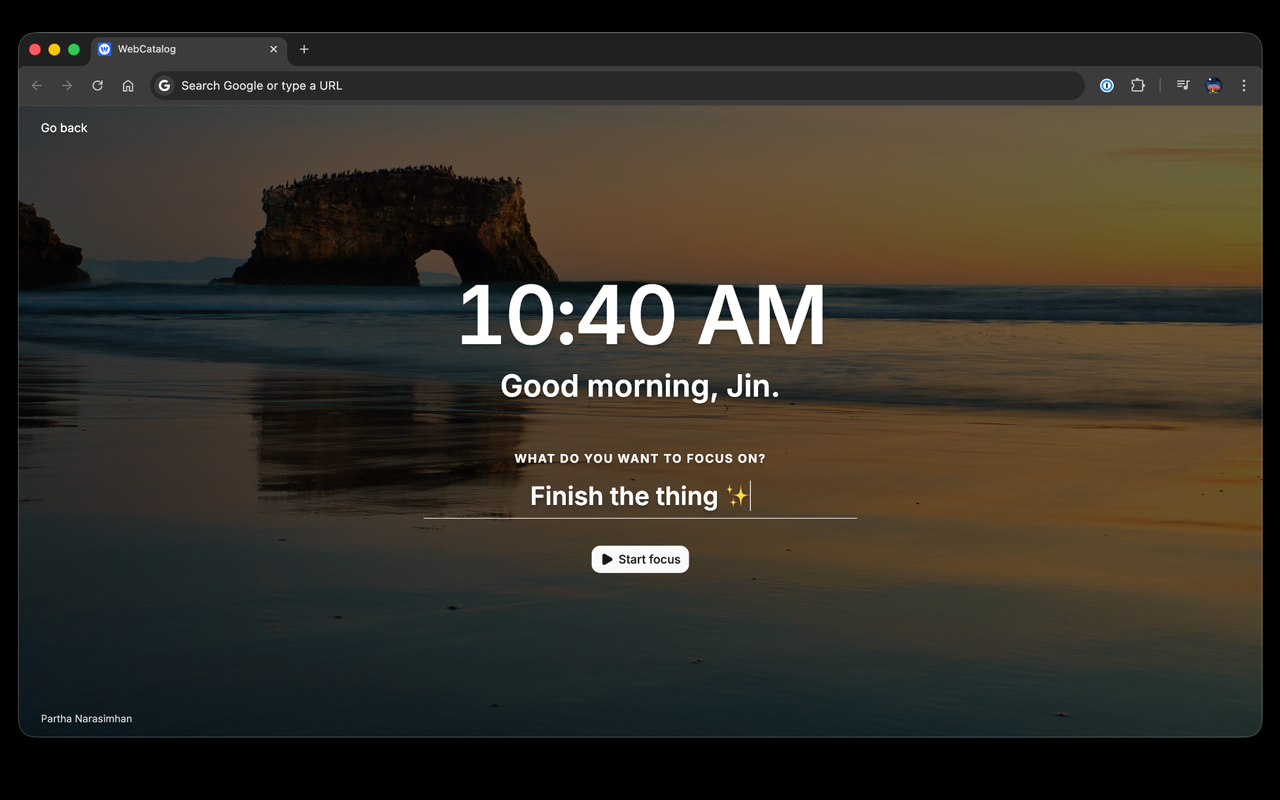Focus the Search Google or type a URL bar

[x=617, y=86]
